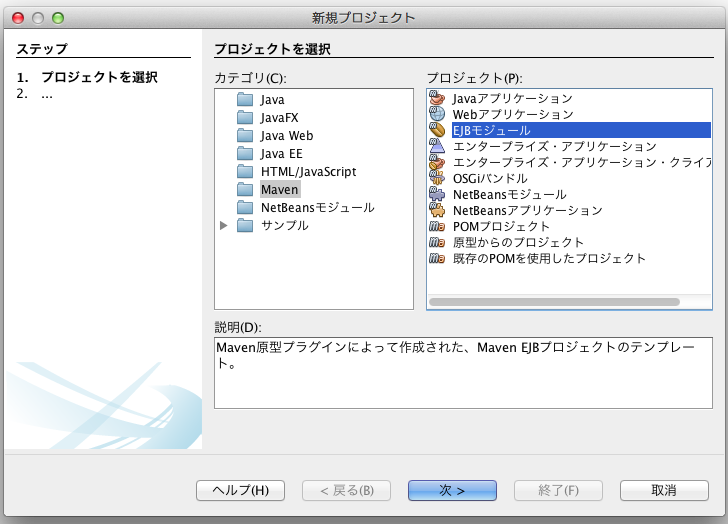The height and width of the screenshot is (524, 728).
Task: Select 既存のPOMを使用したプロジェクト in project list
Action: 549,258
